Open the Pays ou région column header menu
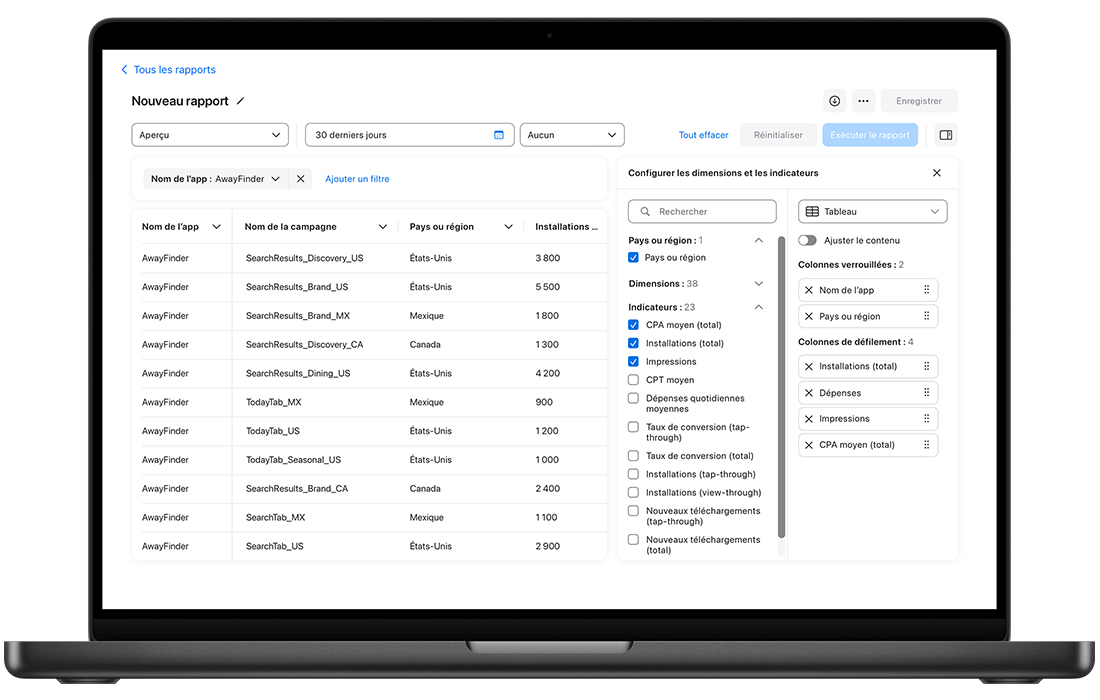The height and width of the screenshot is (700, 1100). pyautogui.click(x=508, y=227)
